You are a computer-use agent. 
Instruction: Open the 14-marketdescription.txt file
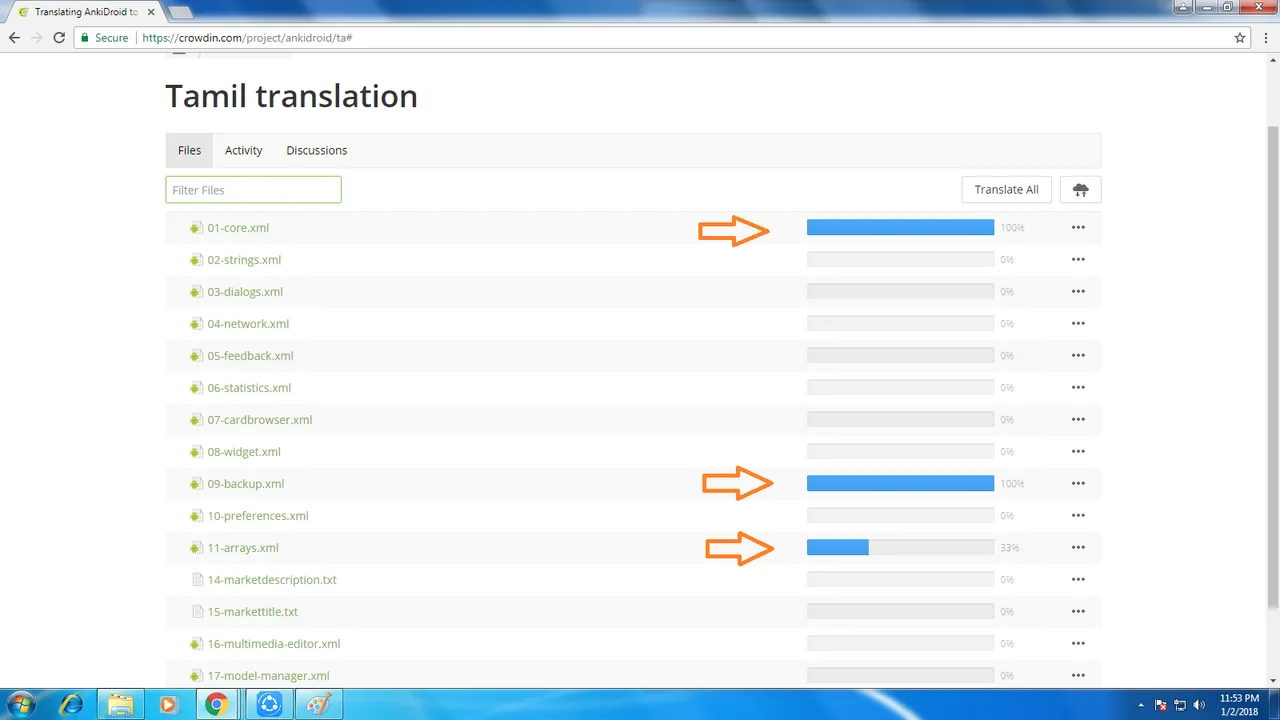point(272,580)
